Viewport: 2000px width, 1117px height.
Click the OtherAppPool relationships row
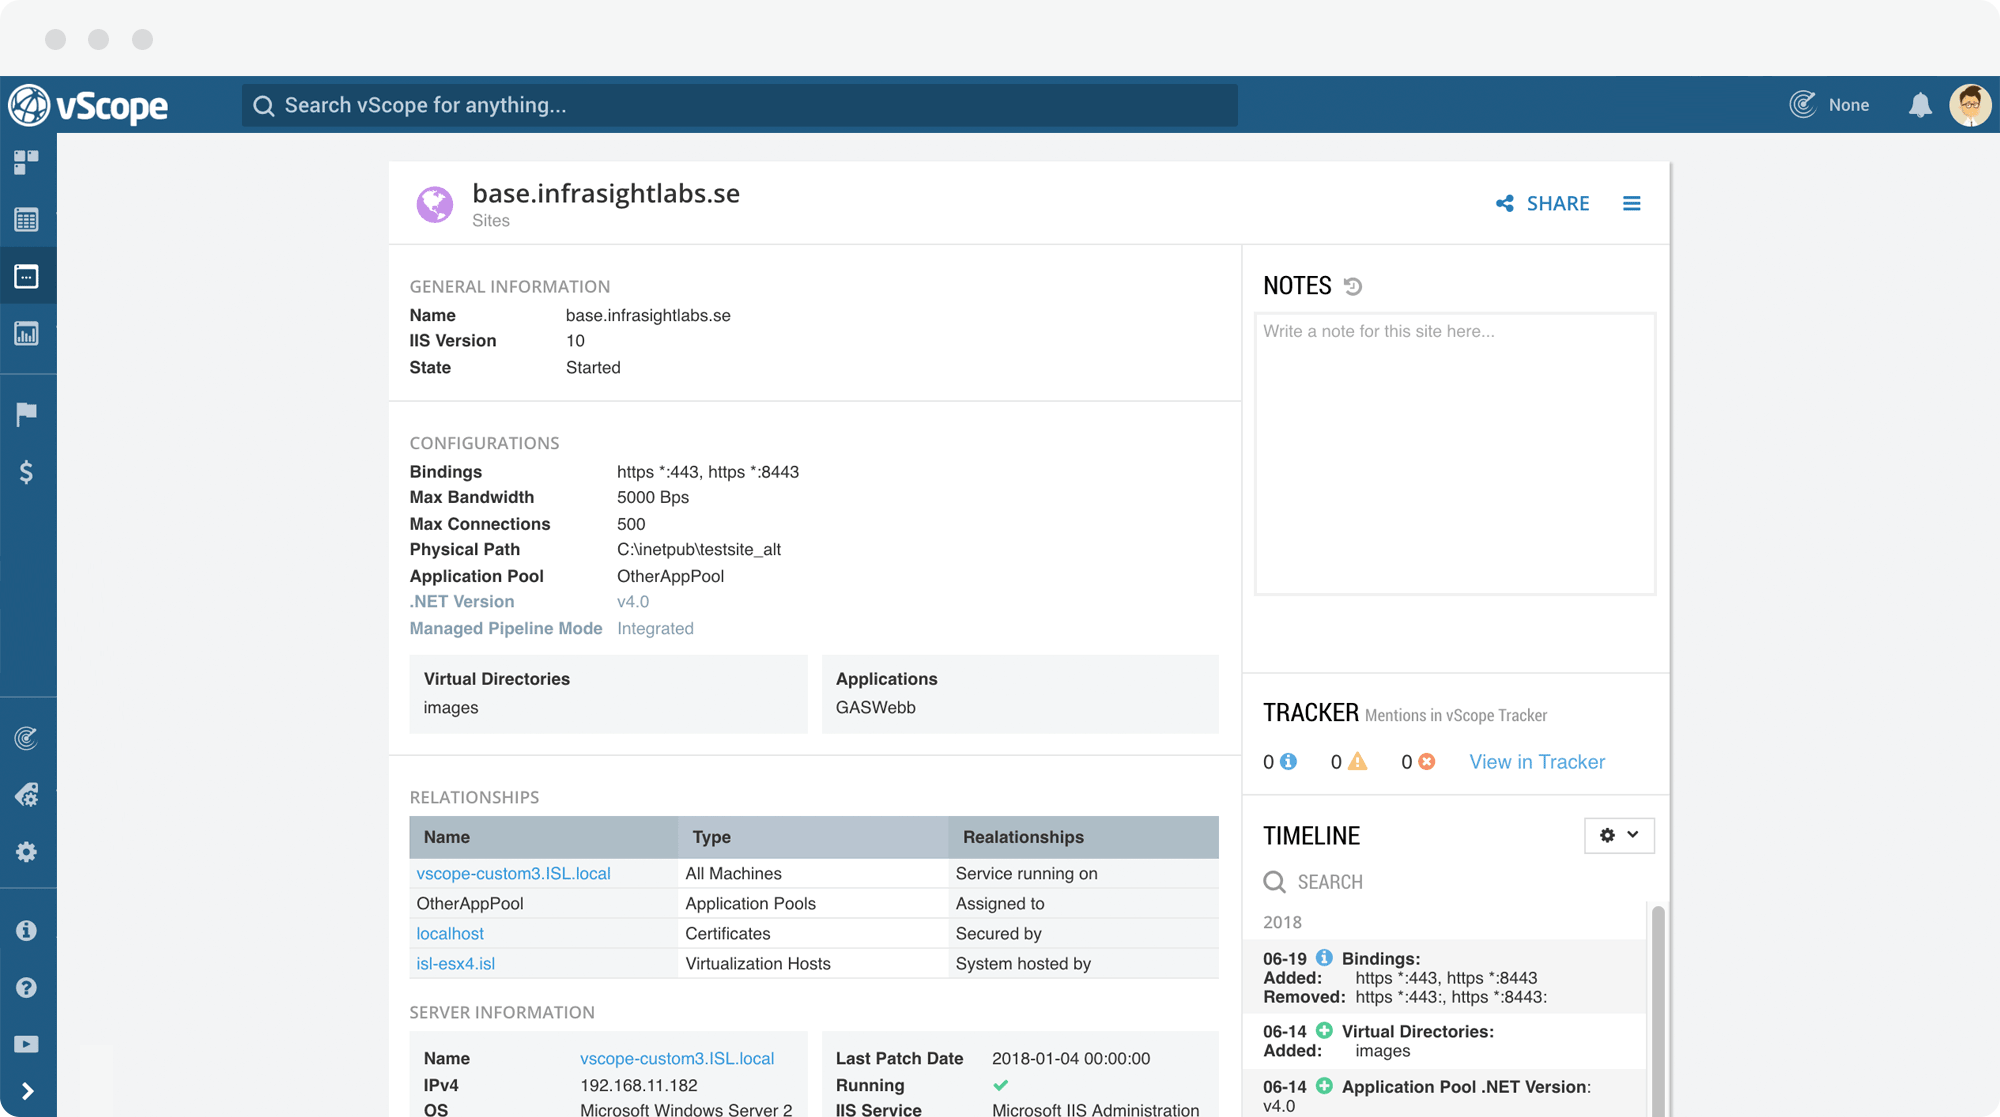tap(814, 903)
